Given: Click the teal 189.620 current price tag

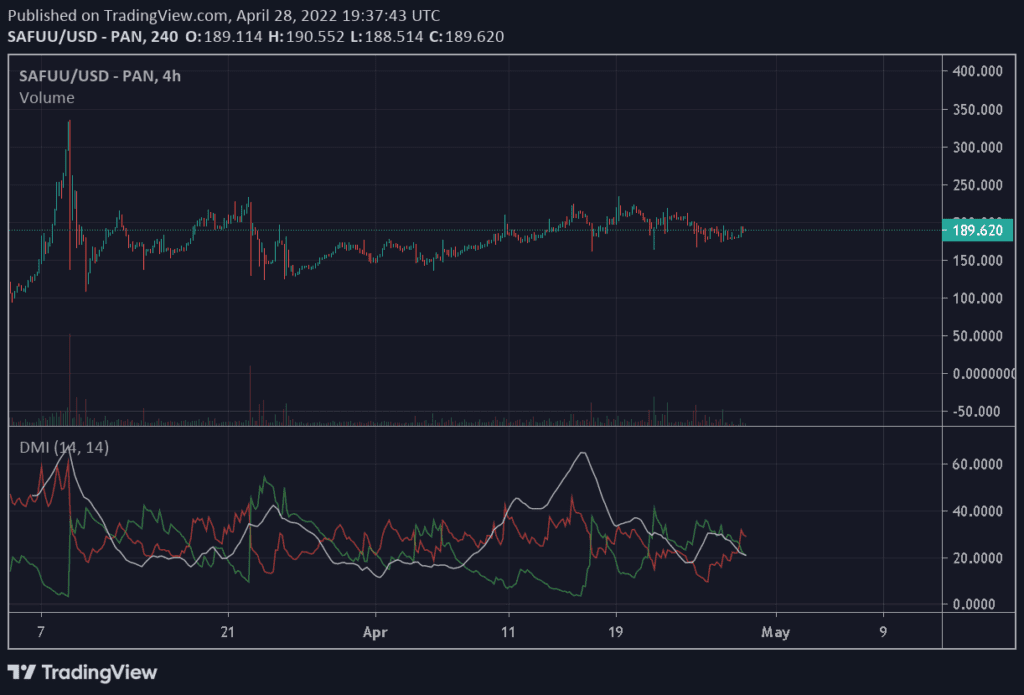Looking at the screenshot, I should pyautogui.click(x=980, y=231).
